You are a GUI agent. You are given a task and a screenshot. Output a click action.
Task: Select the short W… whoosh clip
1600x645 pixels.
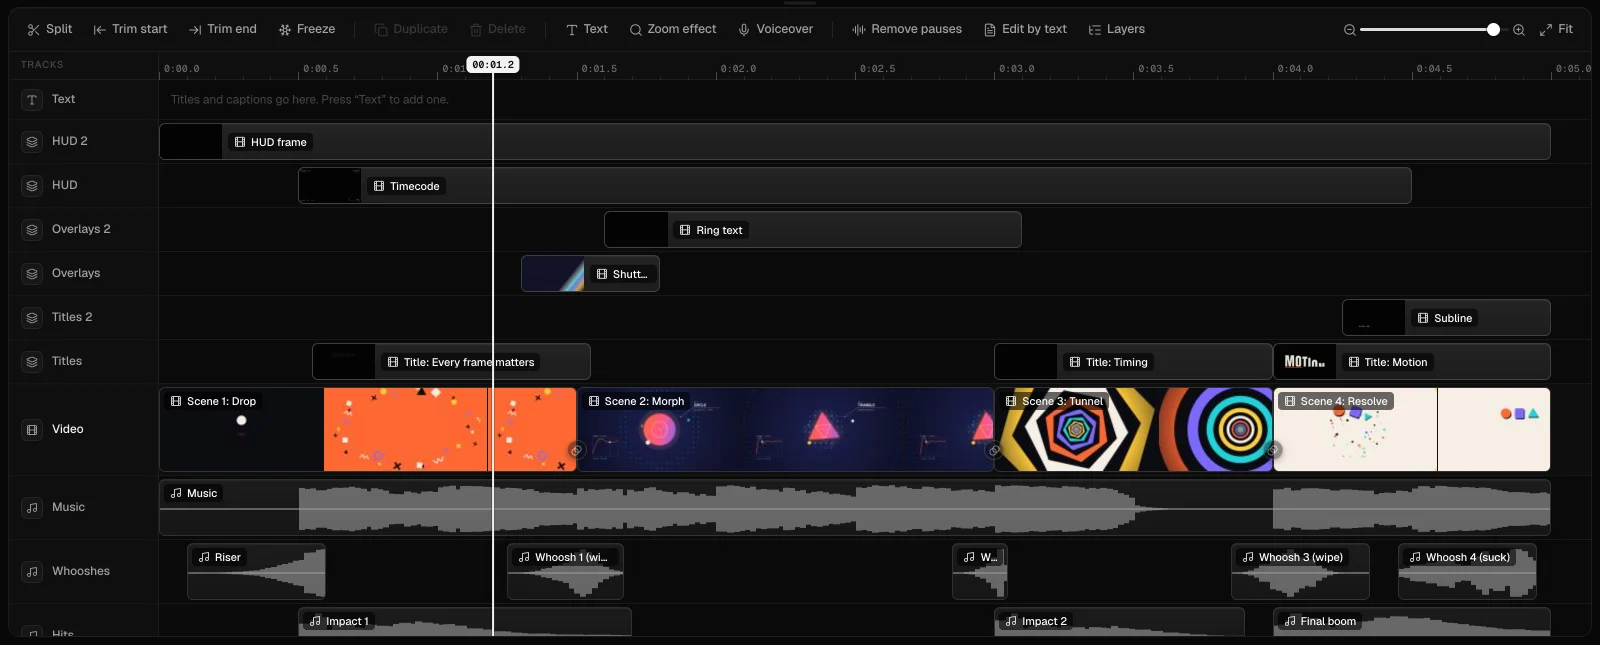tap(979, 572)
